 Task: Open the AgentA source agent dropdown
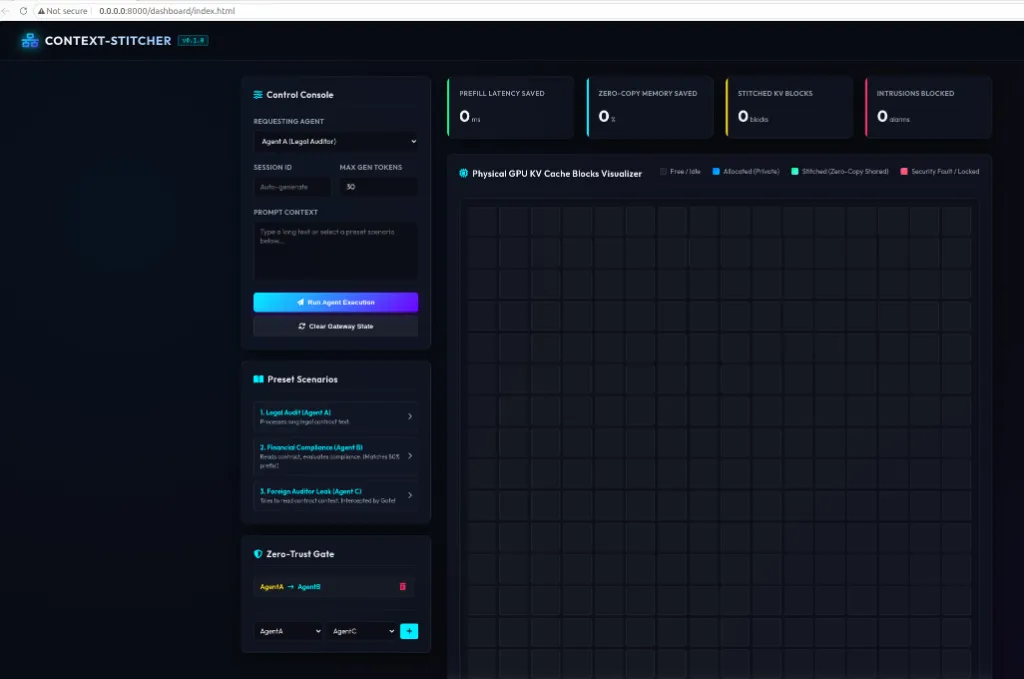pos(288,631)
